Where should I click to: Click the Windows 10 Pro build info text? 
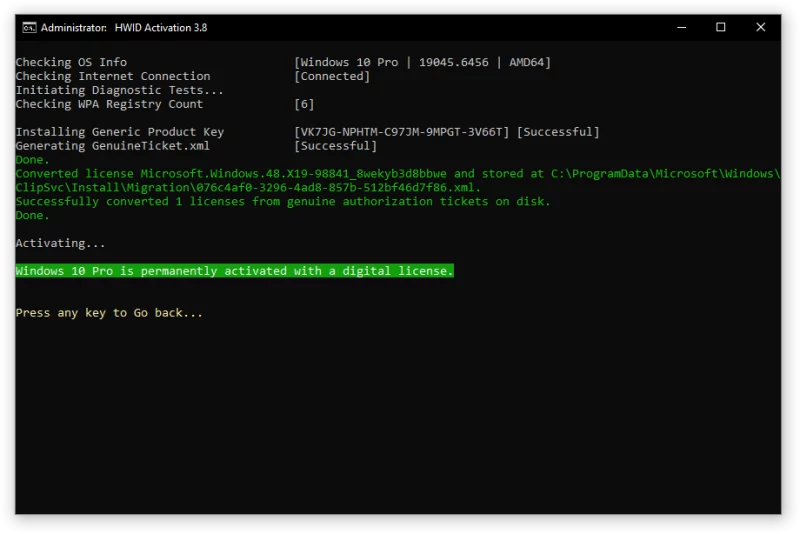coord(422,62)
